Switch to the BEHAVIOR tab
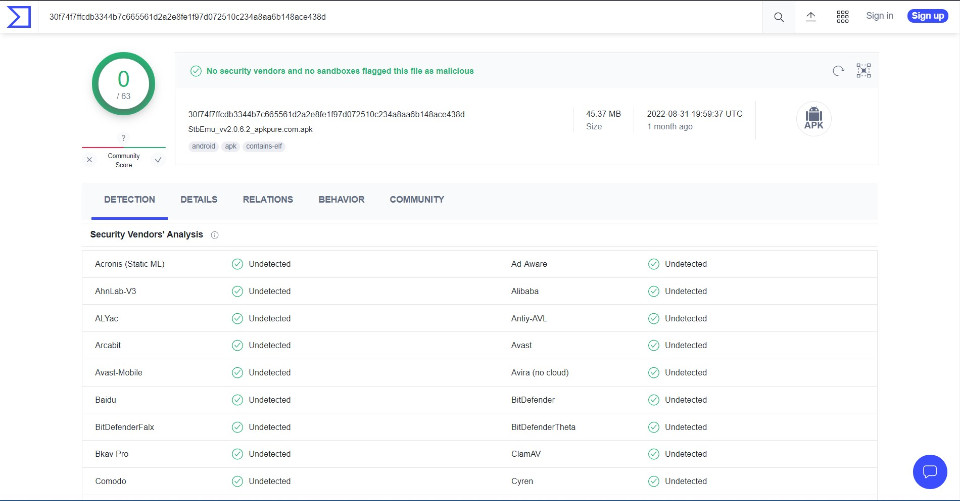The height and width of the screenshot is (501, 960). [341, 200]
